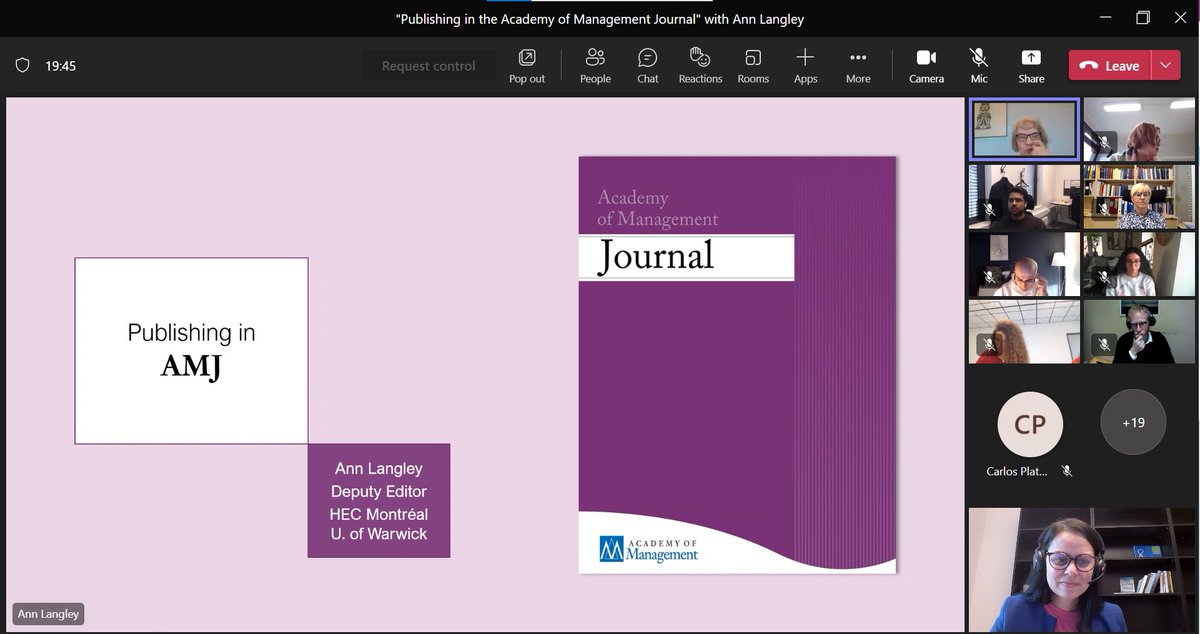The width and height of the screenshot is (1200, 634).
Task: Restore down the meeting window
Action: click(1142, 18)
